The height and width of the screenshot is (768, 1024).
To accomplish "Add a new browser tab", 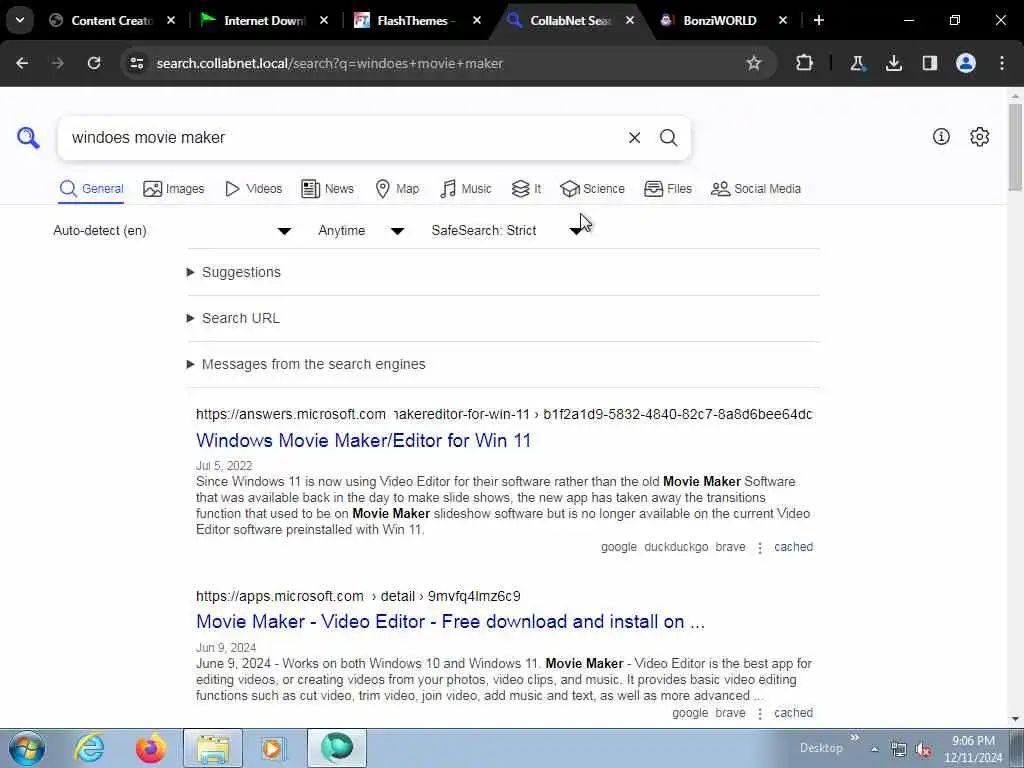I will [818, 20].
